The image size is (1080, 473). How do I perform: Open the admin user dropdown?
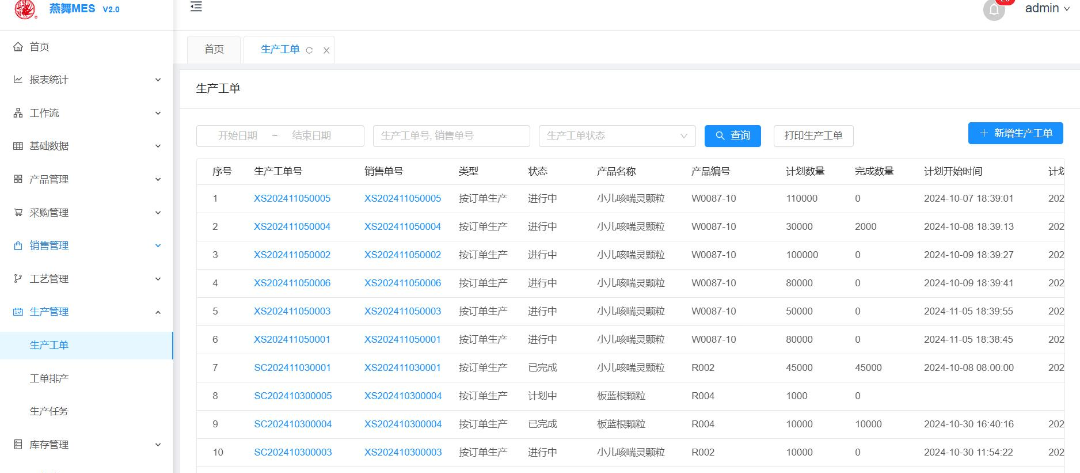[1047, 8]
